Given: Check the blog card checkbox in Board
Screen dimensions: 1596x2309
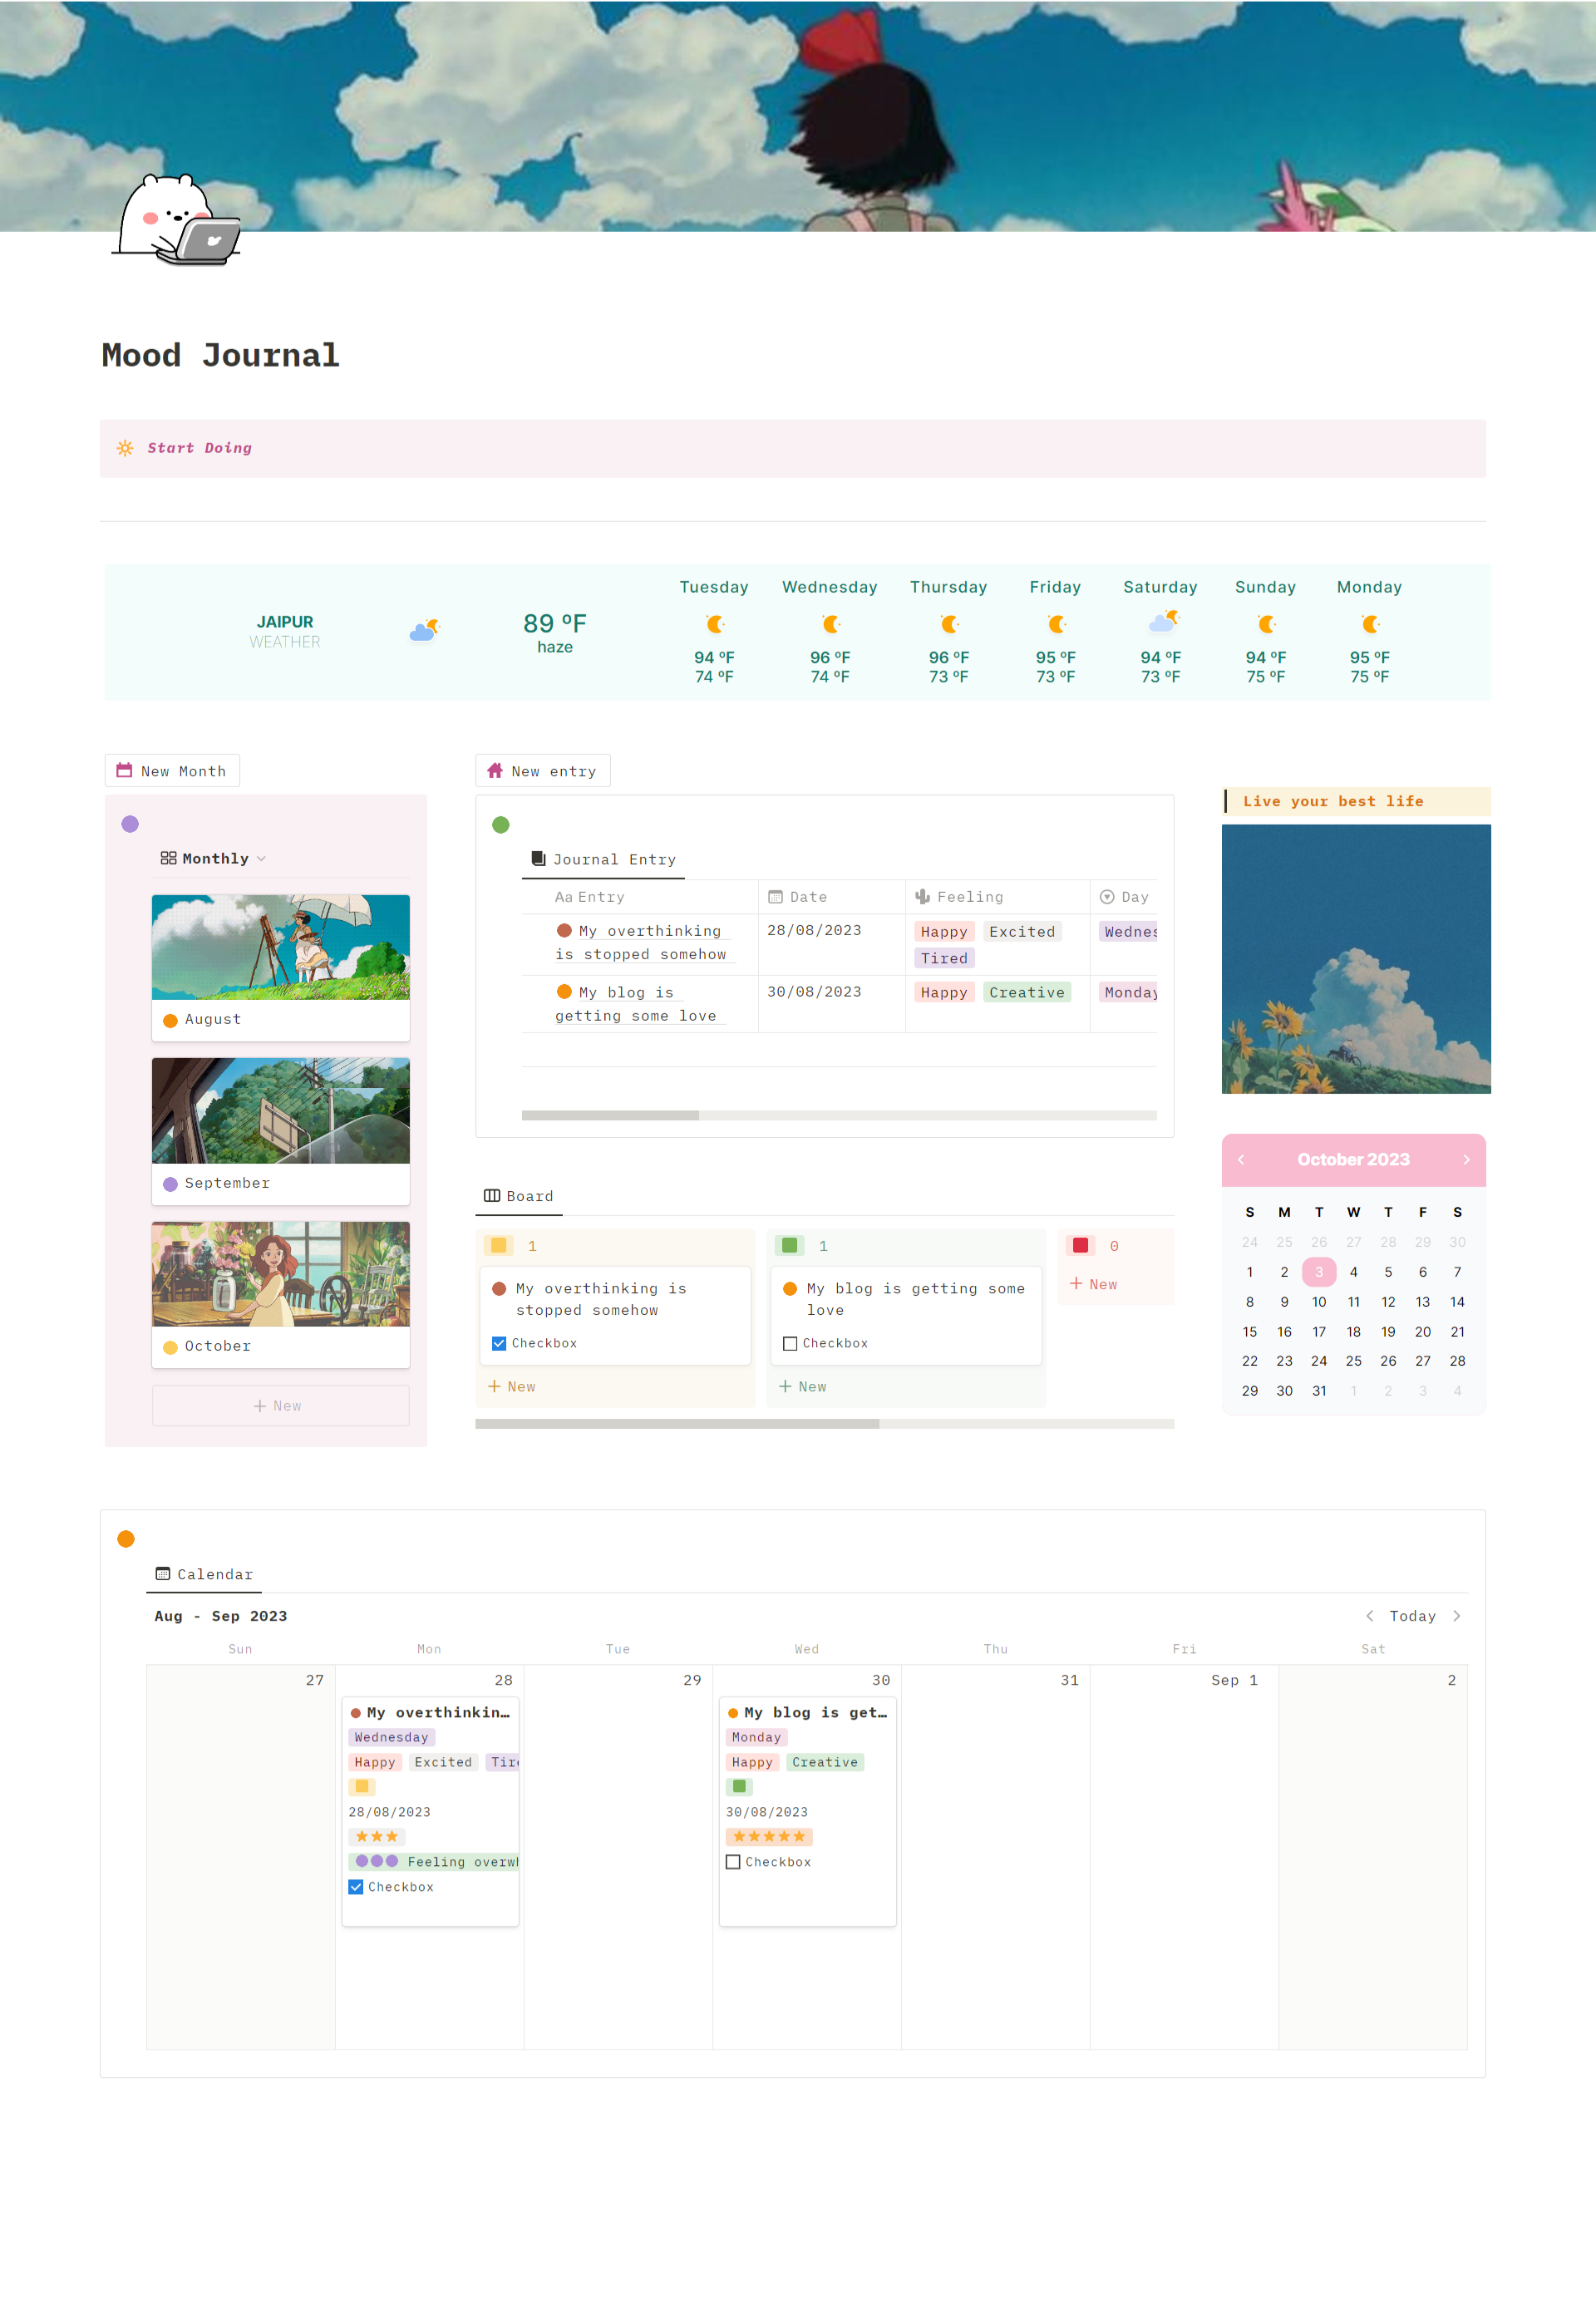Looking at the screenshot, I should (x=790, y=1343).
